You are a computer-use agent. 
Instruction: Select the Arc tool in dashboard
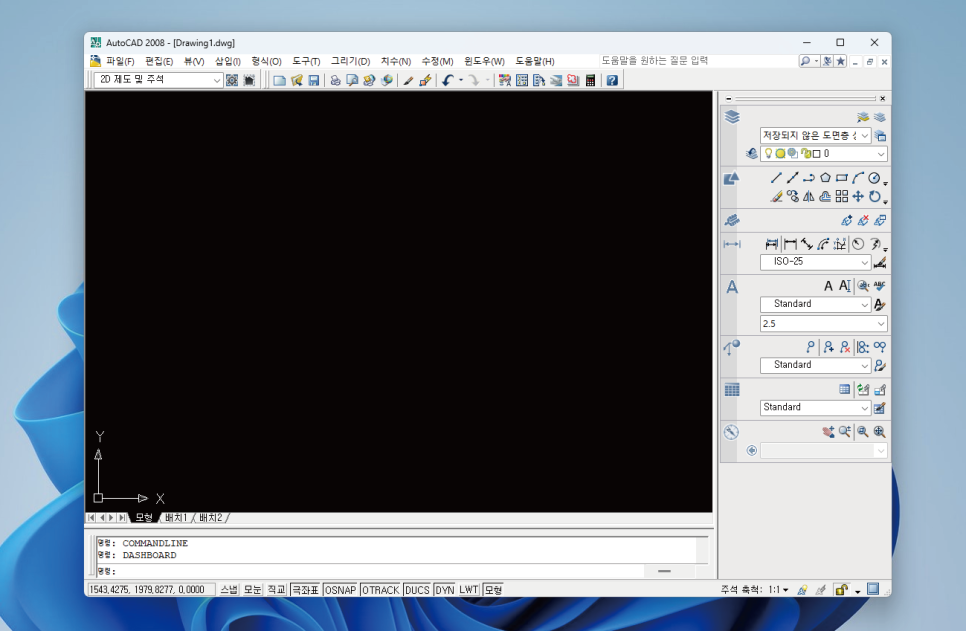[x=858, y=178]
